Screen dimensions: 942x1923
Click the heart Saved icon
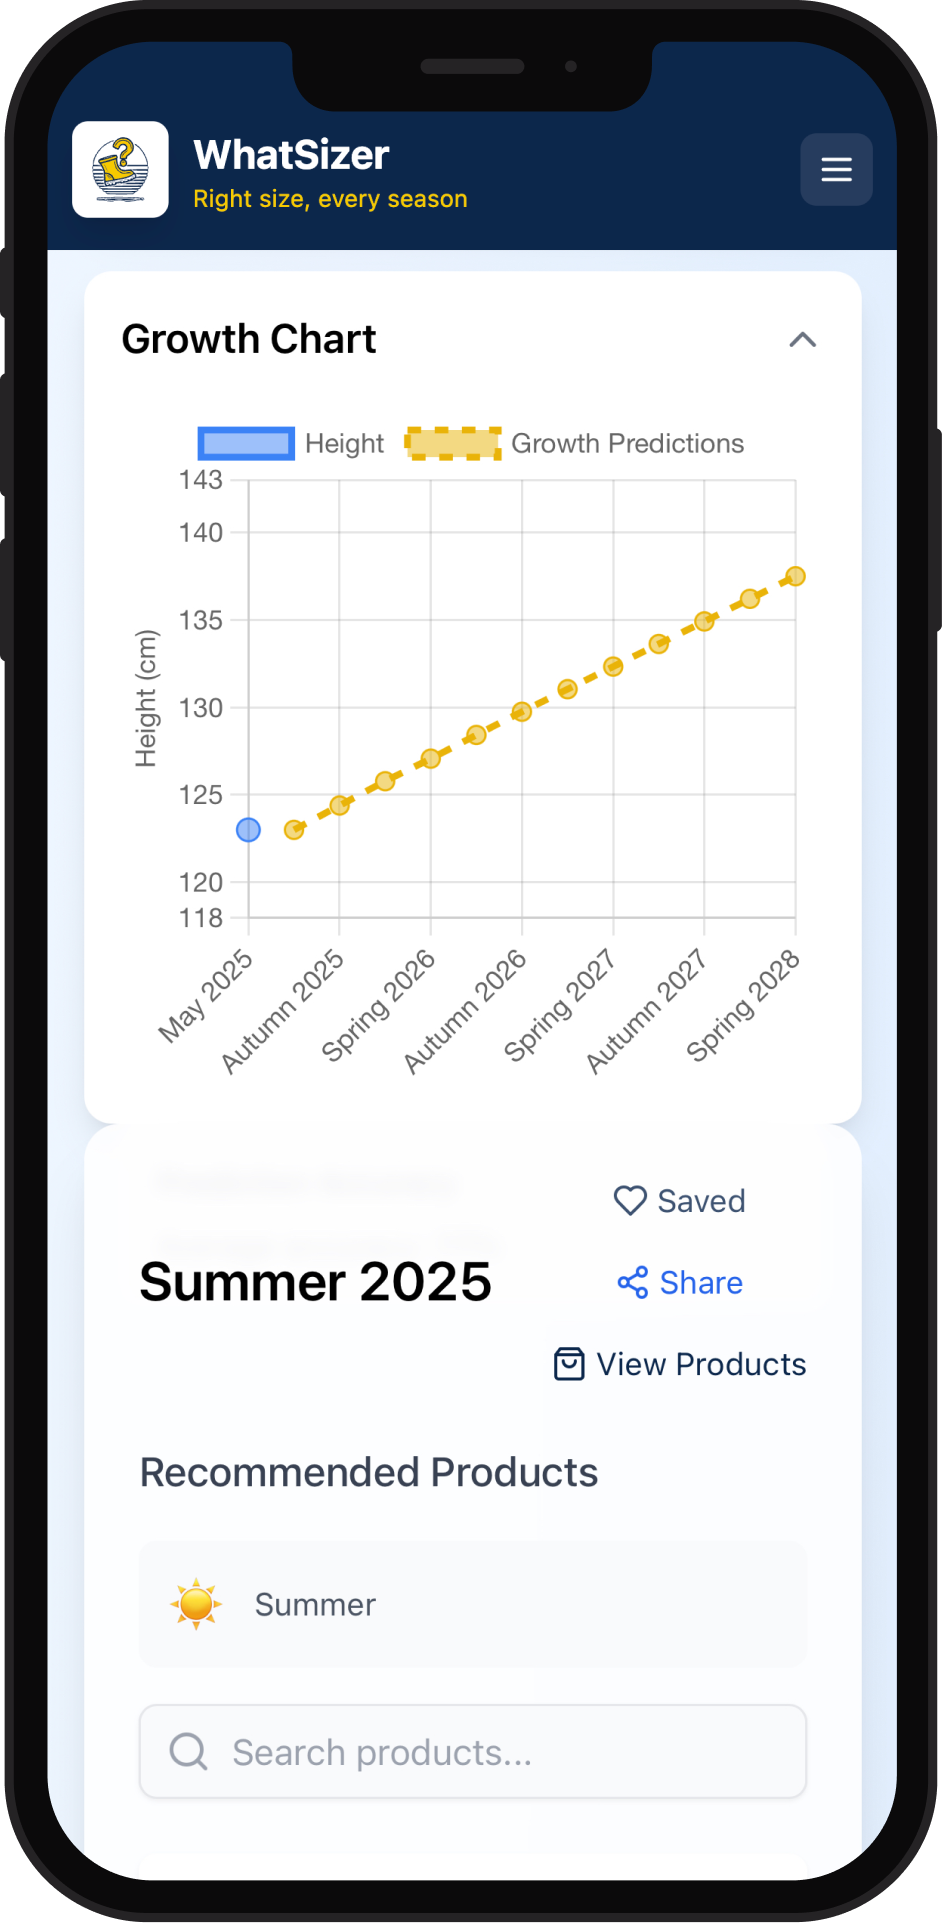tap(630, 1200)
